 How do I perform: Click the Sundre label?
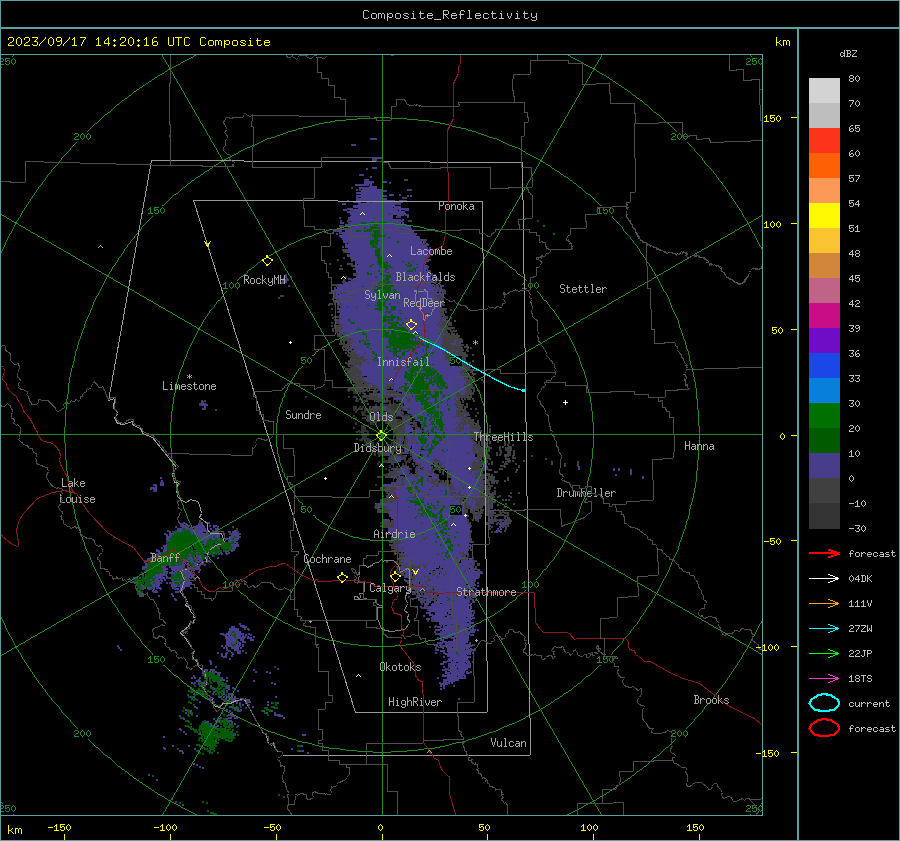tap(303, 414)
